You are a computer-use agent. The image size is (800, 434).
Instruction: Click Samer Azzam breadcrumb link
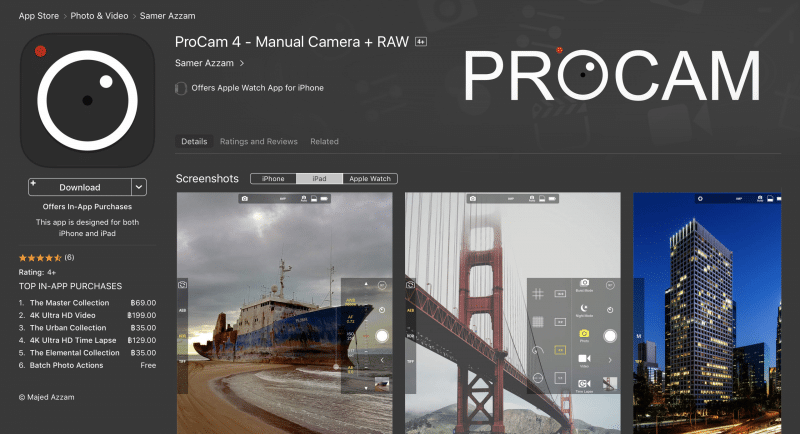167,16
